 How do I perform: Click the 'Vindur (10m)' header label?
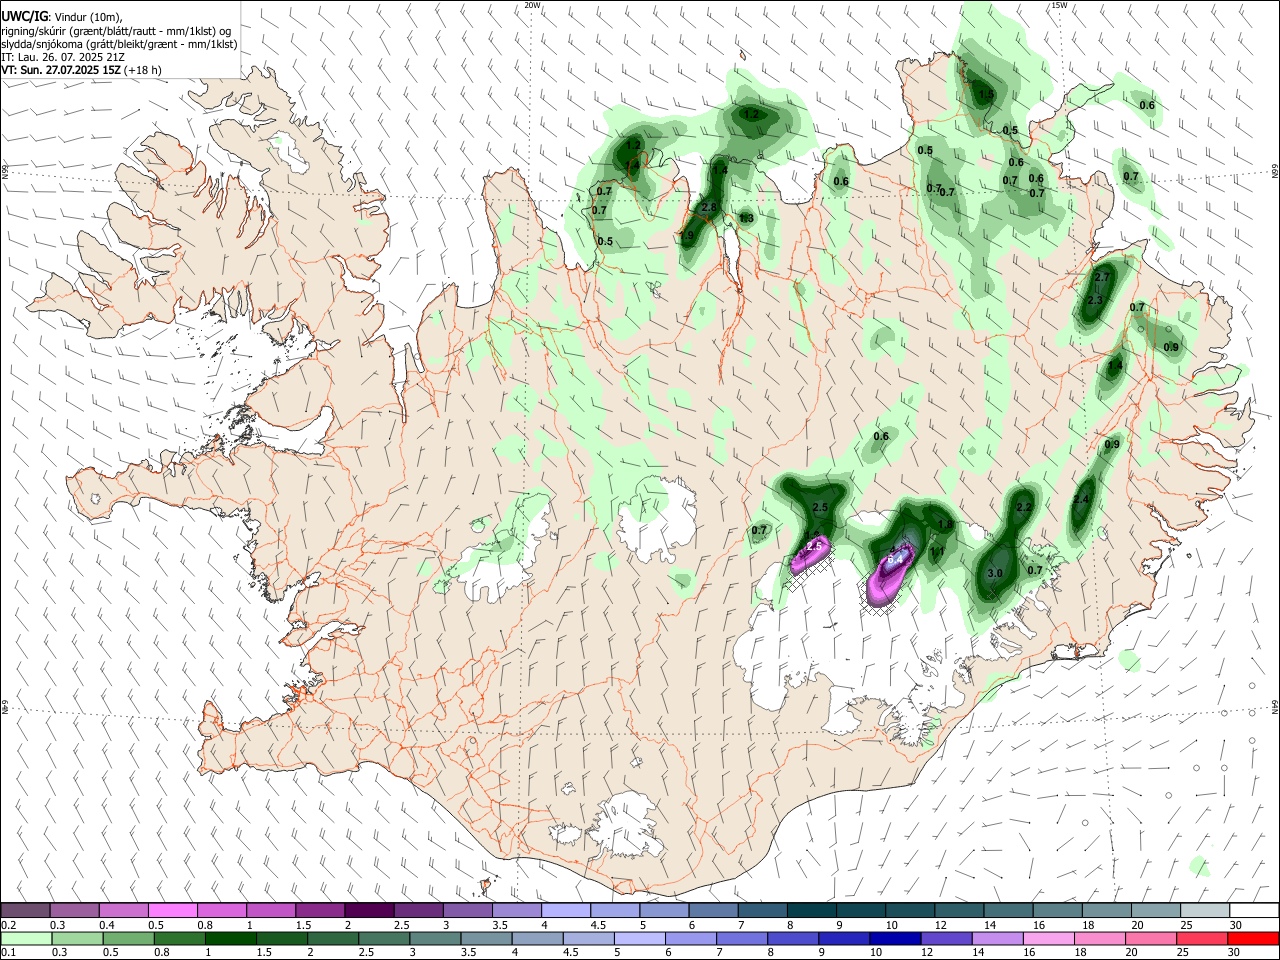(86, 17)
